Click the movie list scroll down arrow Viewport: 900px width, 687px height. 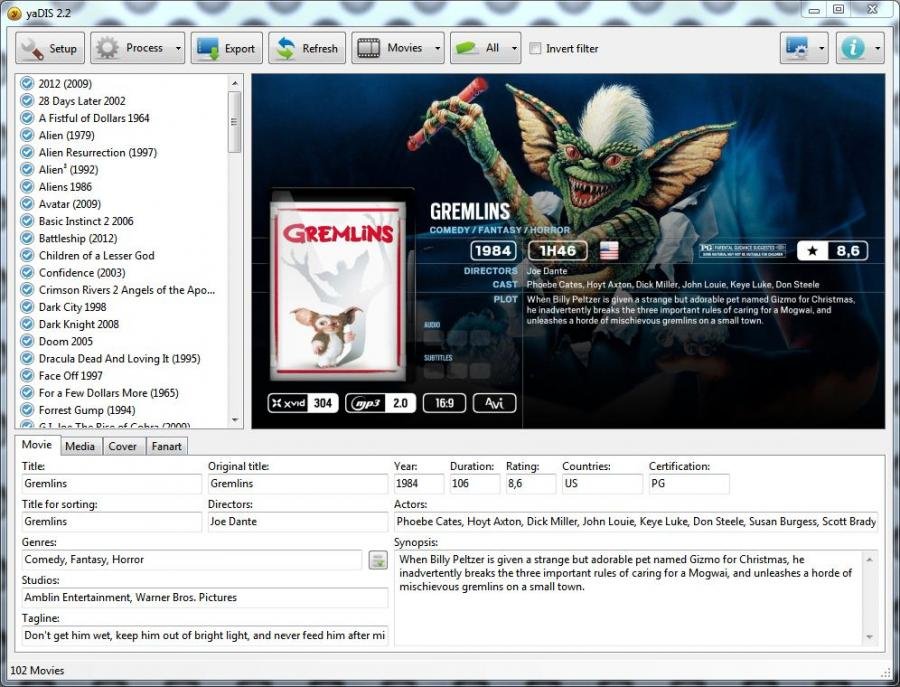234,420
